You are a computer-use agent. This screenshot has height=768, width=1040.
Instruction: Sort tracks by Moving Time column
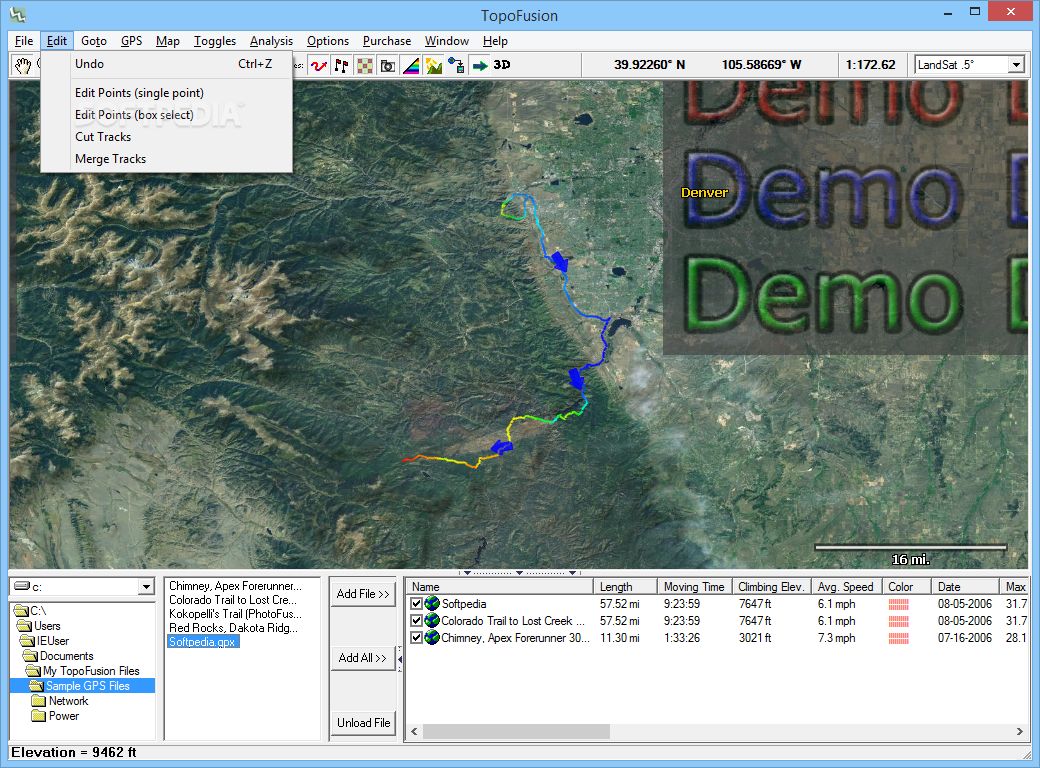click(x=694, y=587)
